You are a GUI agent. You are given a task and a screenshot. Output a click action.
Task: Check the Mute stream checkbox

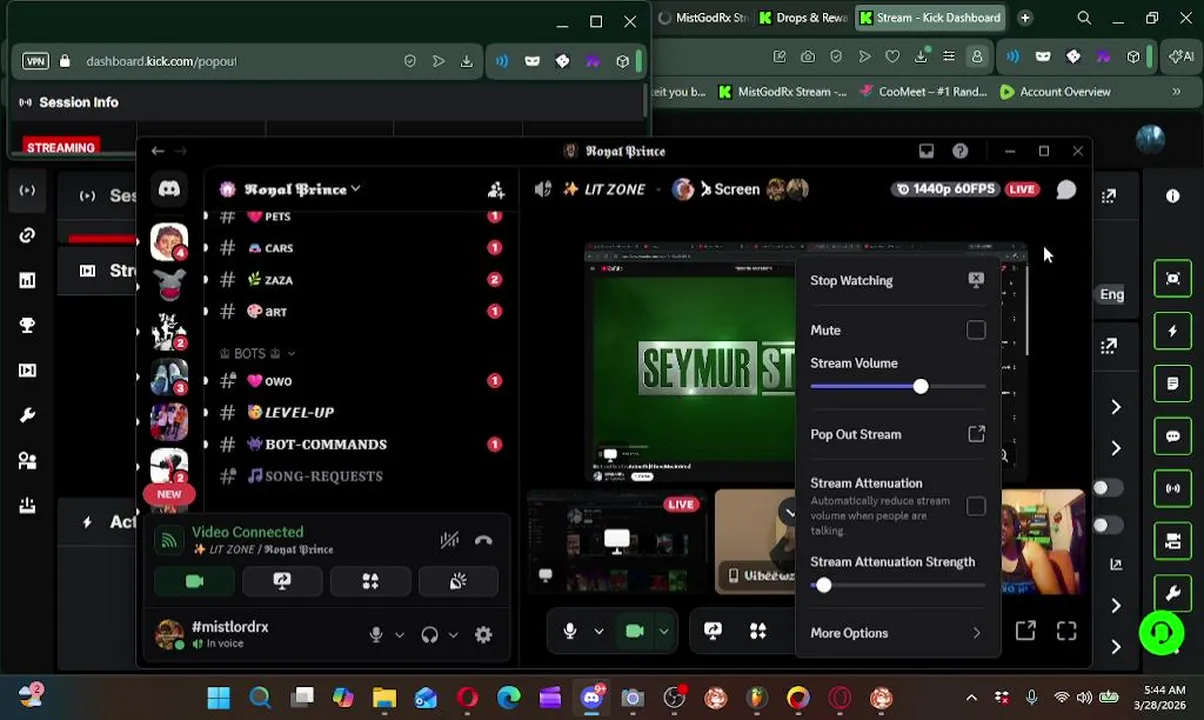(976, 330)
